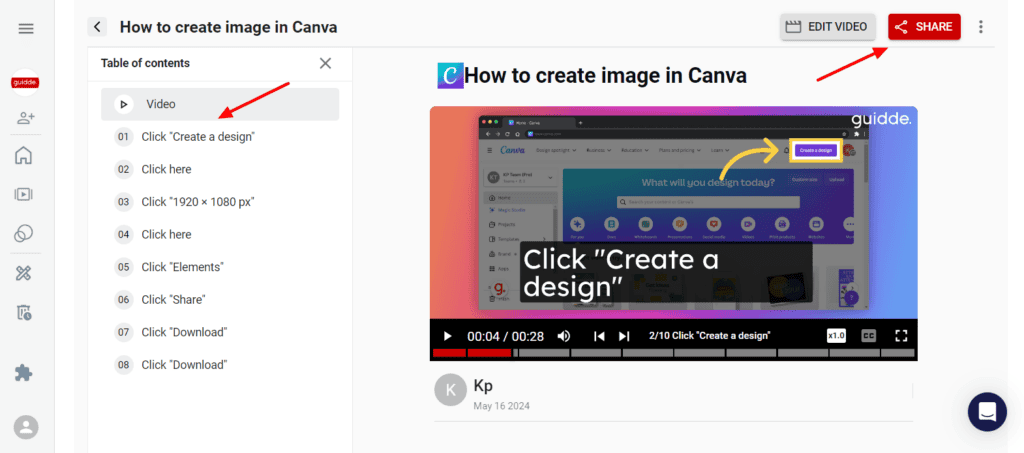Image resolution: width=1024 pixels, height=453 pixels.
Task: Click the Kp author avatar
Action: coord(451,390)
